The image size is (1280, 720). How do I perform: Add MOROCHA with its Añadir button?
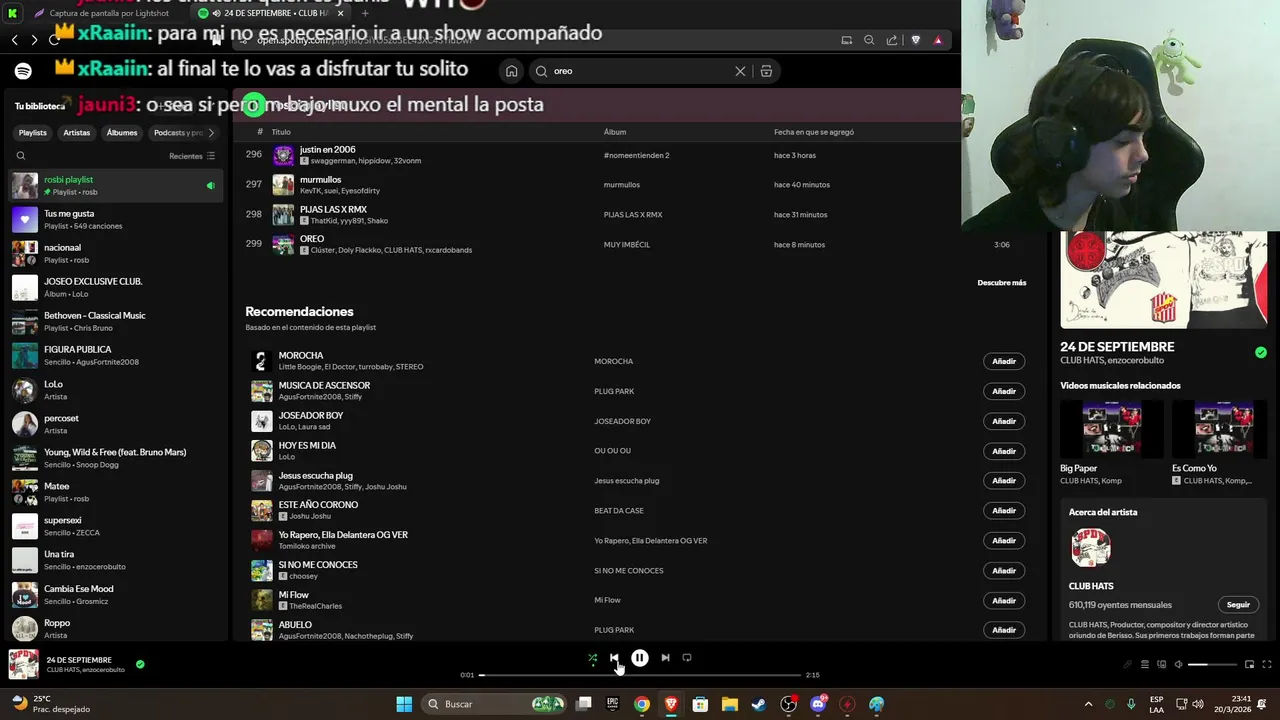(1004, 361)
